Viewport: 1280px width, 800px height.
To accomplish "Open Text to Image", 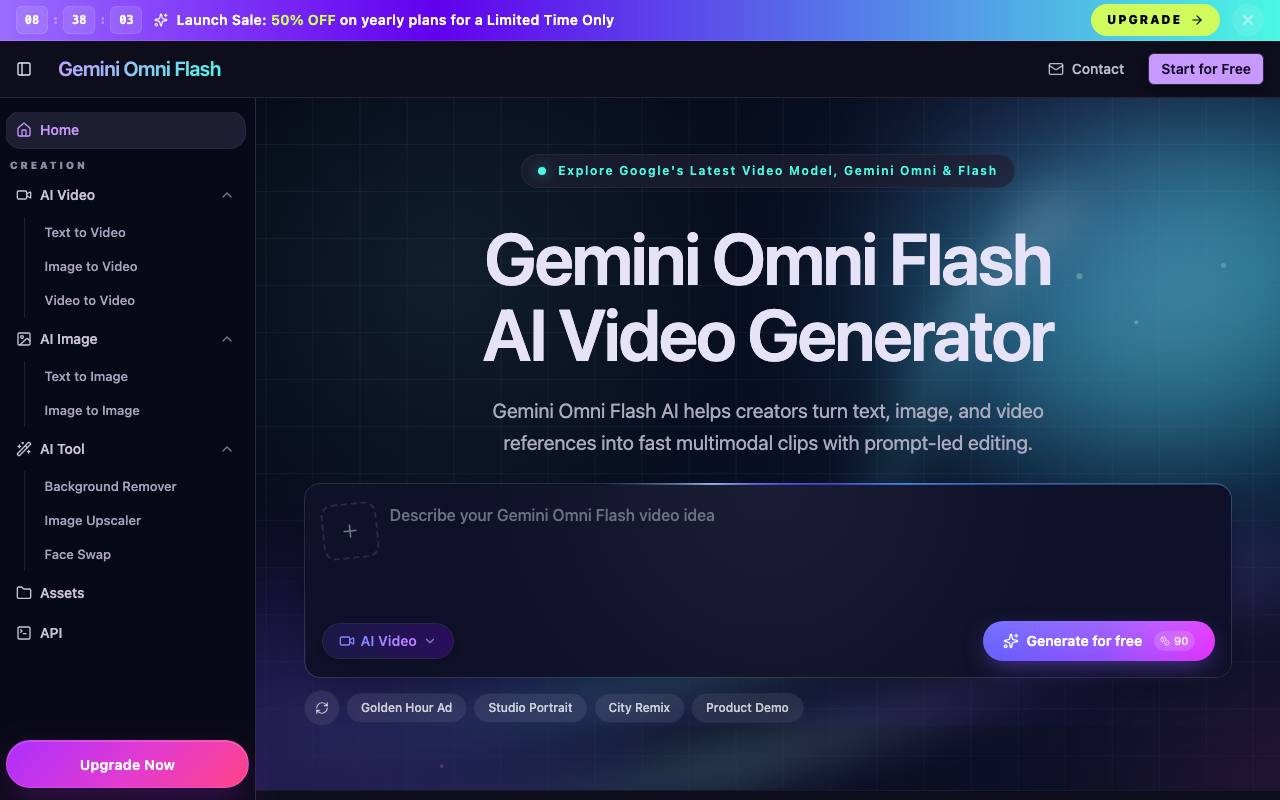I will click(x=86, y=376).
